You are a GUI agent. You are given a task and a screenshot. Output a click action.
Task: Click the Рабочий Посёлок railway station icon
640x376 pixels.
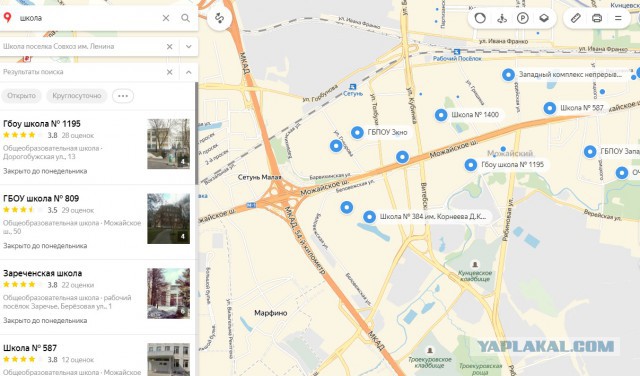457,51
